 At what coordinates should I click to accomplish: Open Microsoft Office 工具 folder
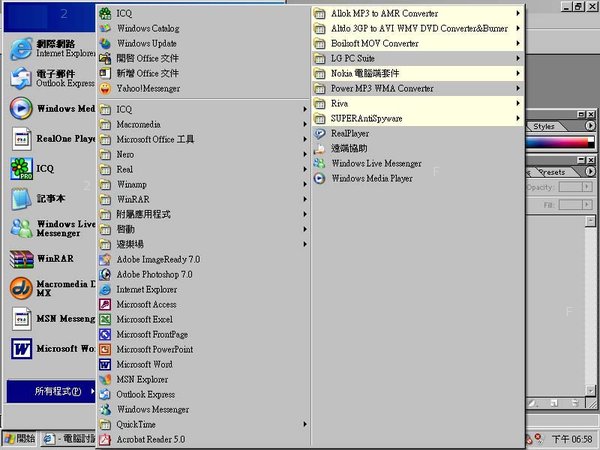[x=203, y=139]
